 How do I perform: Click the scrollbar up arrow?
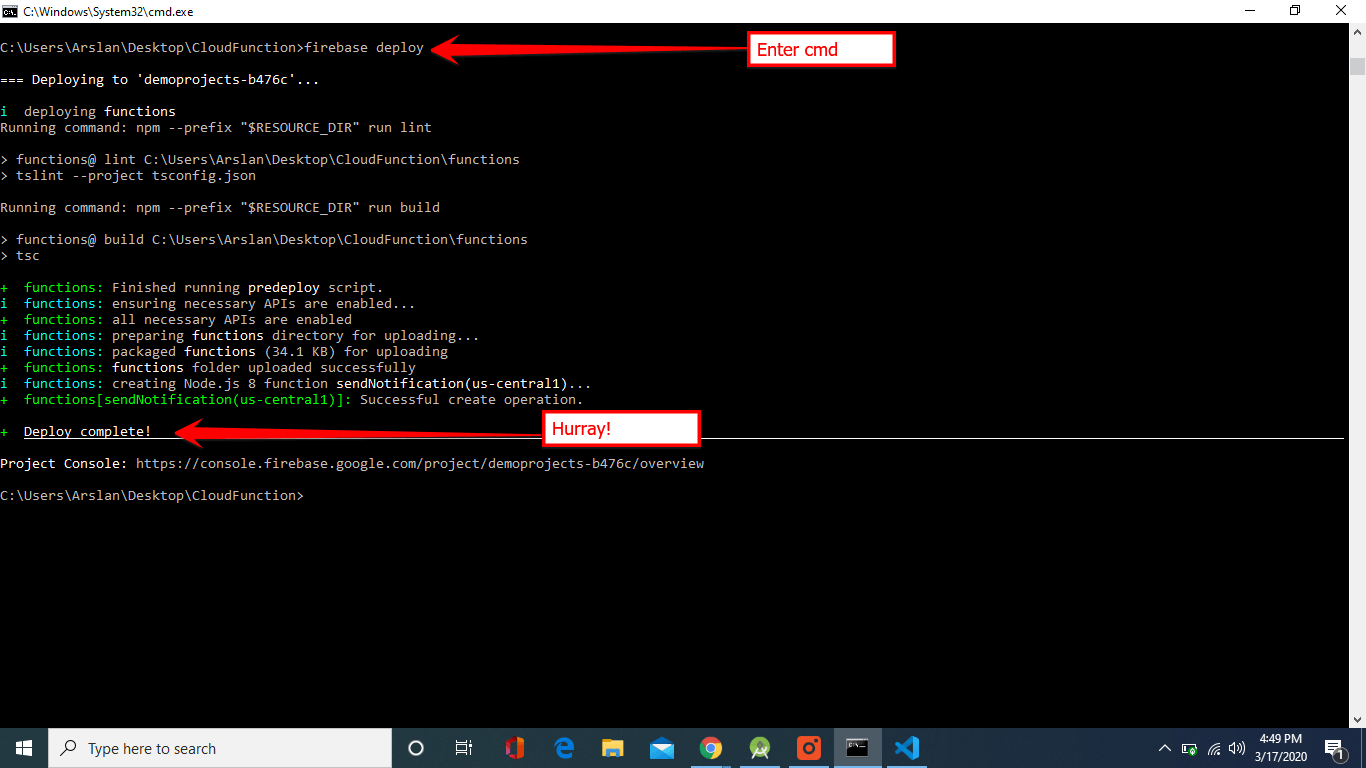click(x=1357, y=32)
